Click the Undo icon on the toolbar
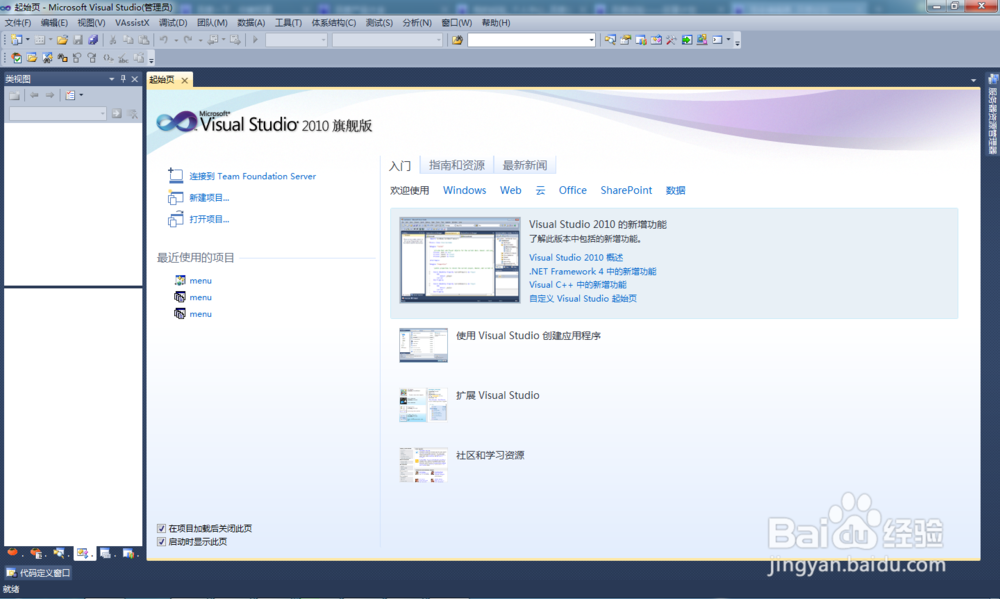The width and height of the screenshot is (1000, 599). (x=162, y=40)
